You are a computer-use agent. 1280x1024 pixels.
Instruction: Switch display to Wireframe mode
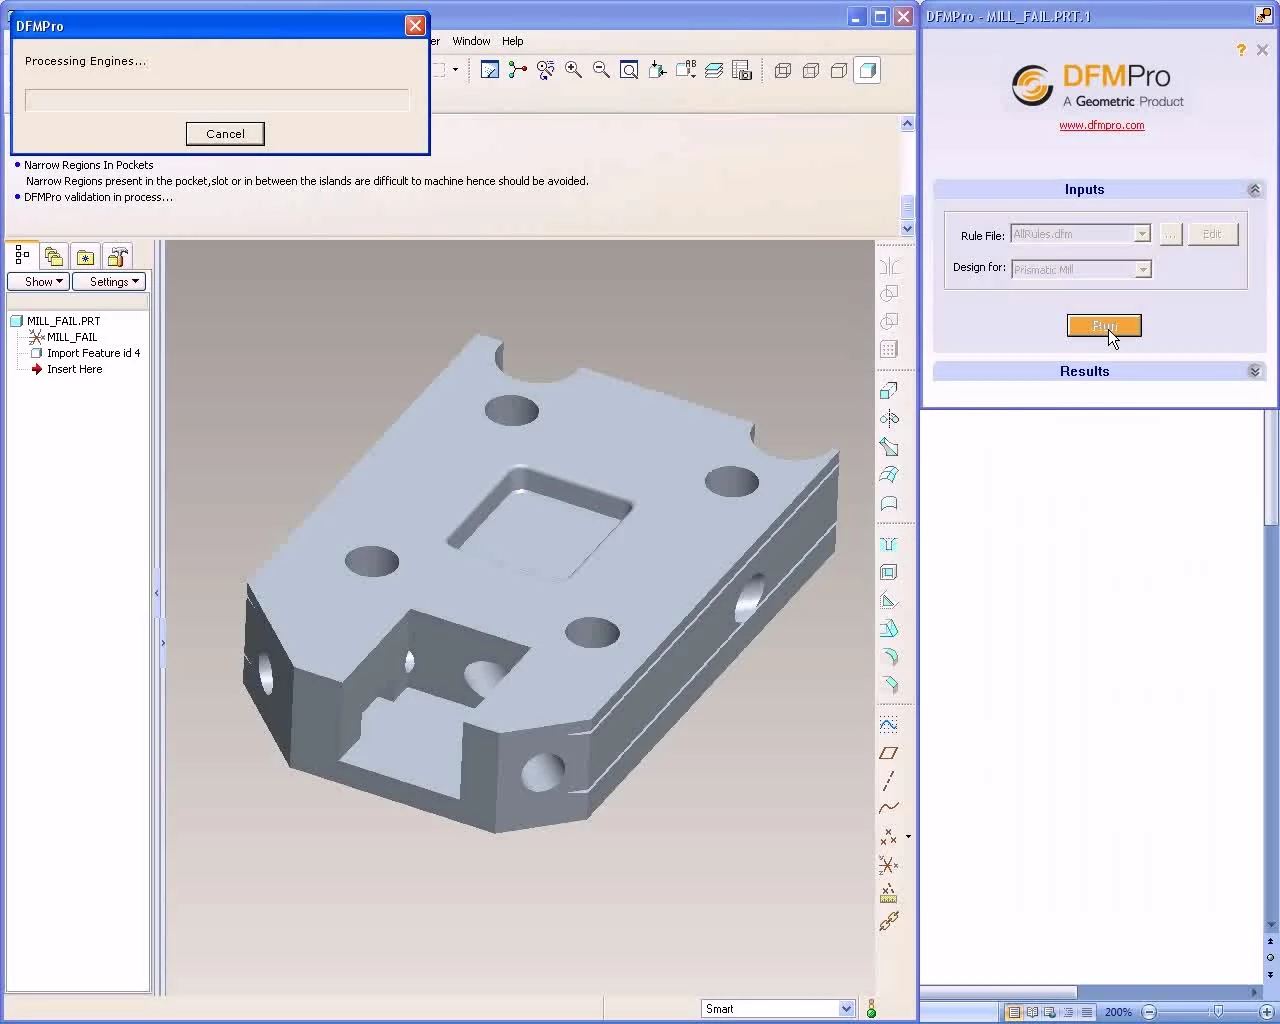click(x=783, y=70)
